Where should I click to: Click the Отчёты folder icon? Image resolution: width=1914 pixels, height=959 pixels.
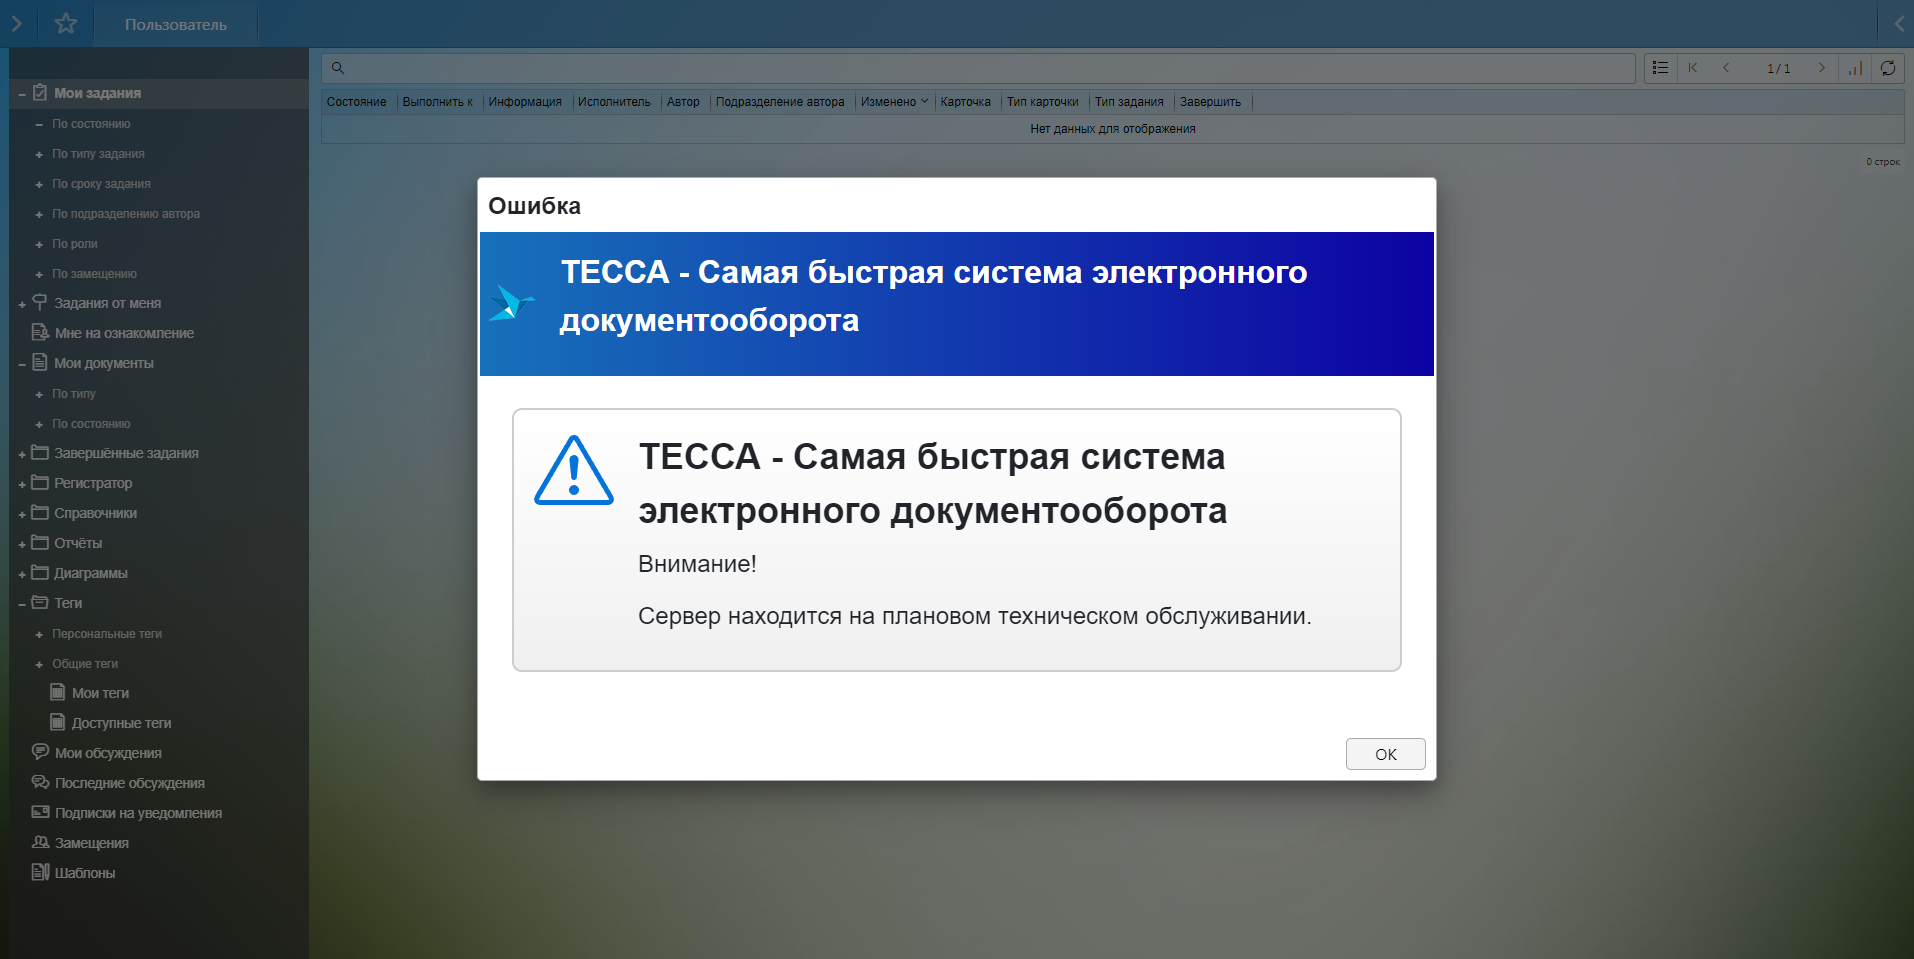pyautogui.click(x=40, y=542)
